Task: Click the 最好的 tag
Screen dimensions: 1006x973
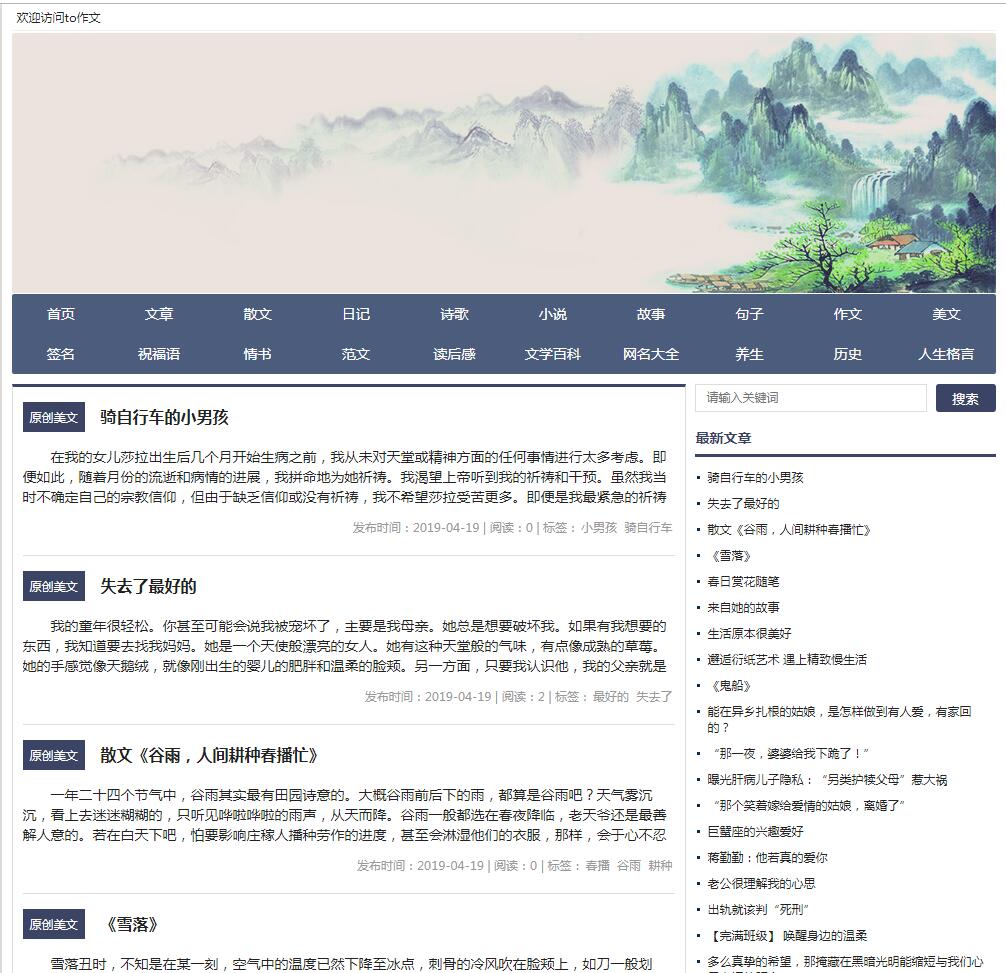Action: click(x=610, y=697)
